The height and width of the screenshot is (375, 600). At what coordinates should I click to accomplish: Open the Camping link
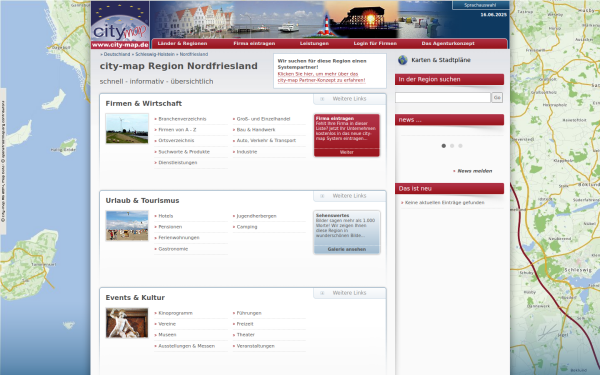click(247, 227)
